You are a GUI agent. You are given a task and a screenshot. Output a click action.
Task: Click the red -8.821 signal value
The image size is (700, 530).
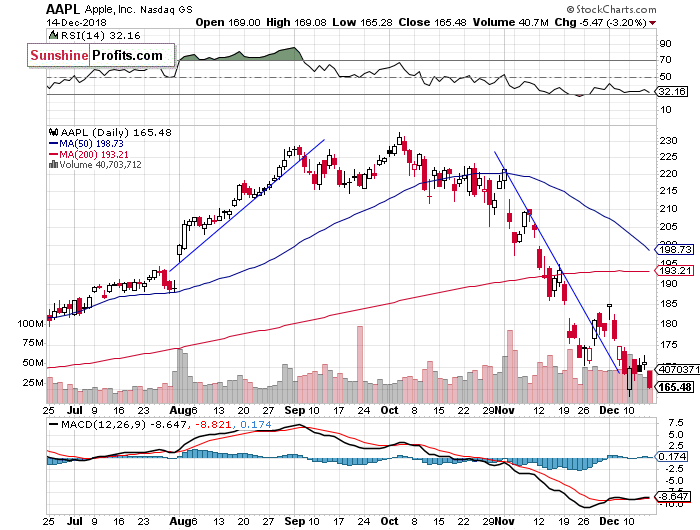click(x=213, y=424)
